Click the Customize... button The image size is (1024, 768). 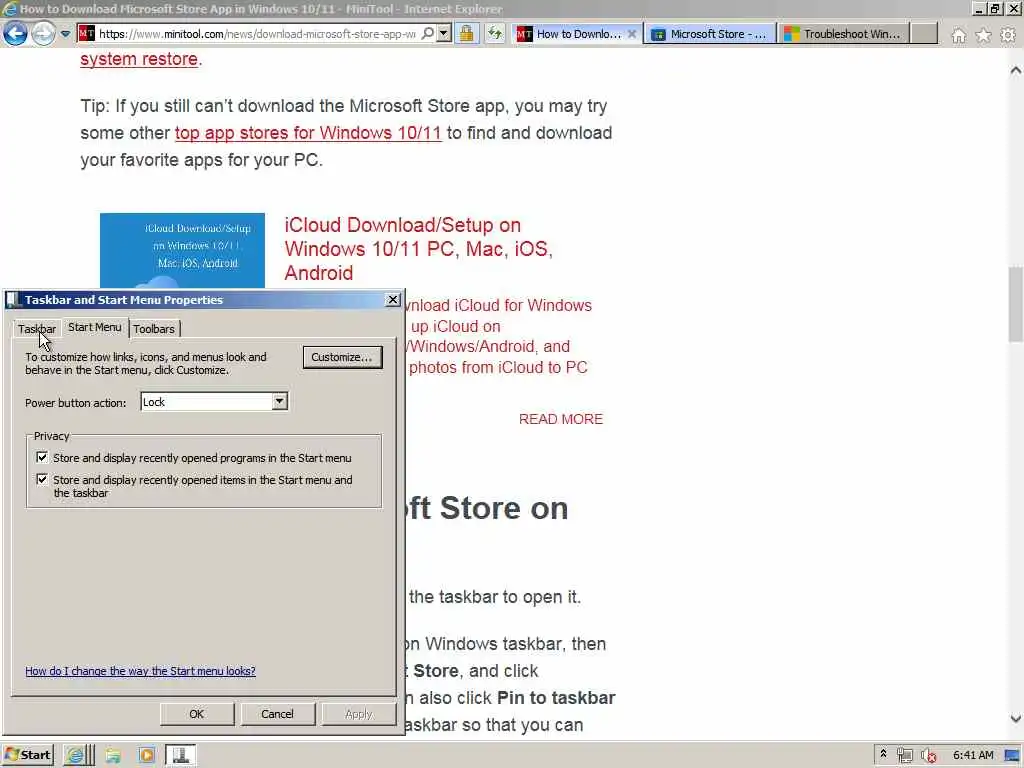click(342, 357)
